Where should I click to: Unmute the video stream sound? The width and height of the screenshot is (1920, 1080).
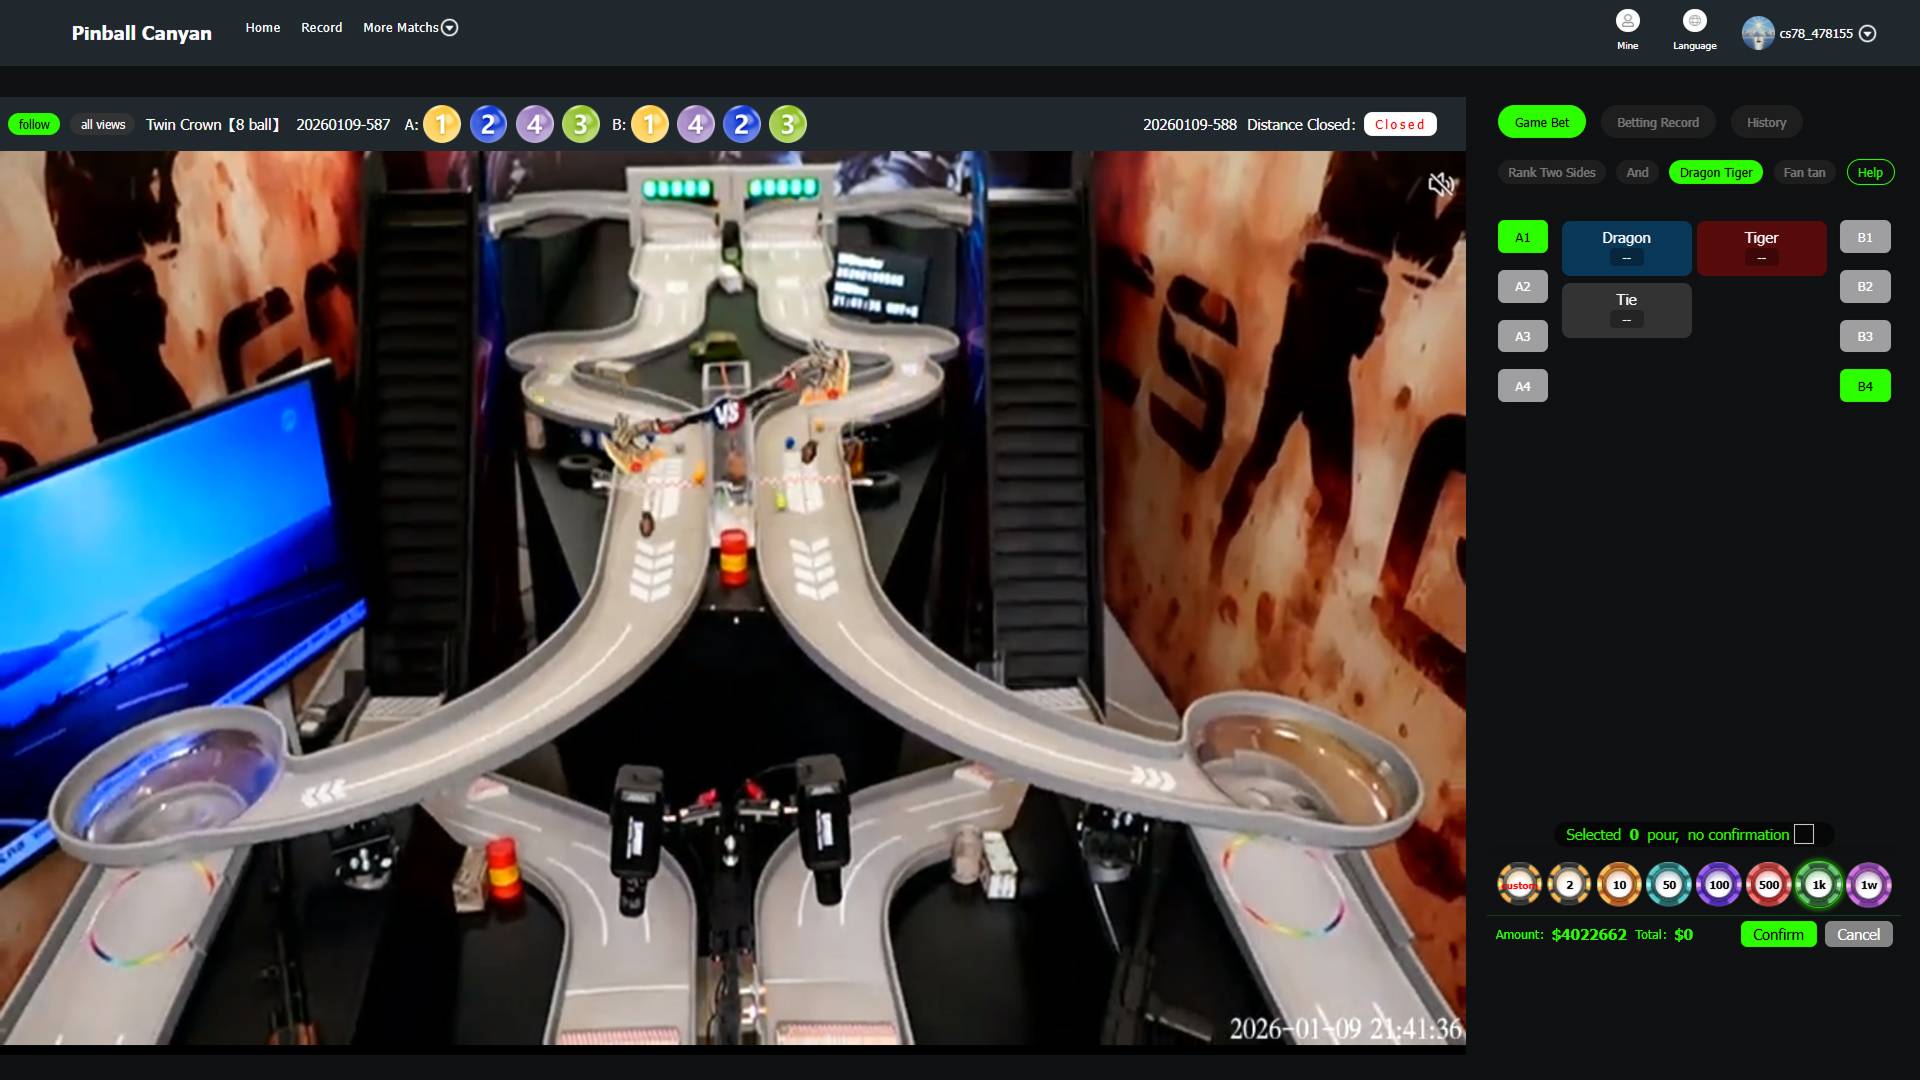[x=1440, y=184]
